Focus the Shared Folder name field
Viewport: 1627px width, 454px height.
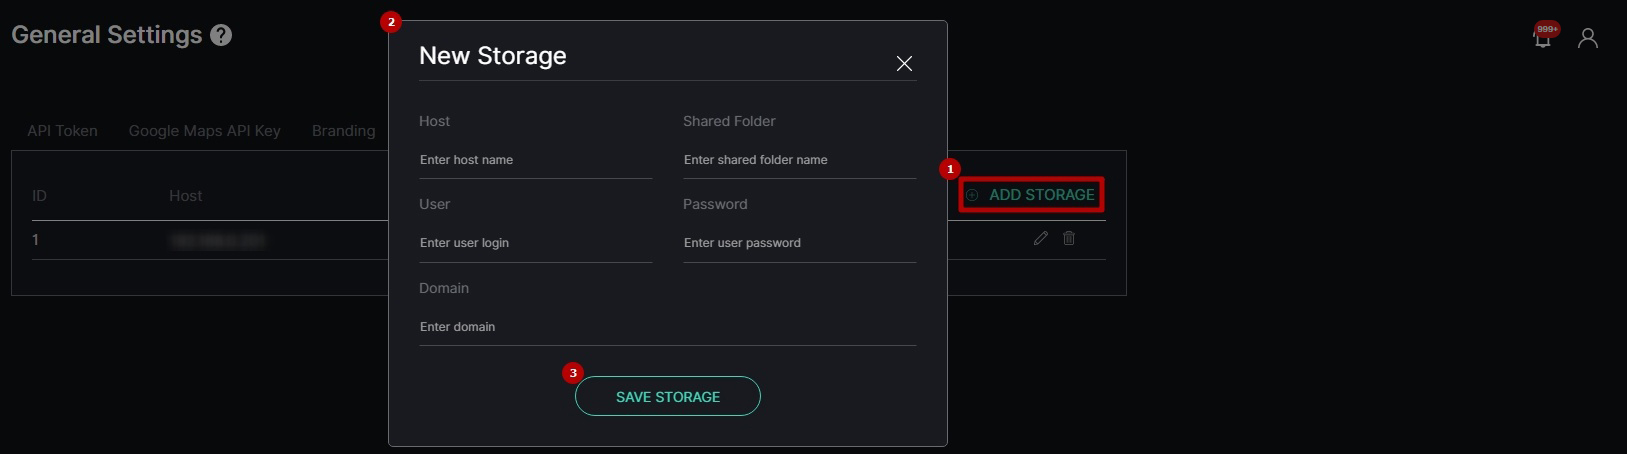click(800, 160)
